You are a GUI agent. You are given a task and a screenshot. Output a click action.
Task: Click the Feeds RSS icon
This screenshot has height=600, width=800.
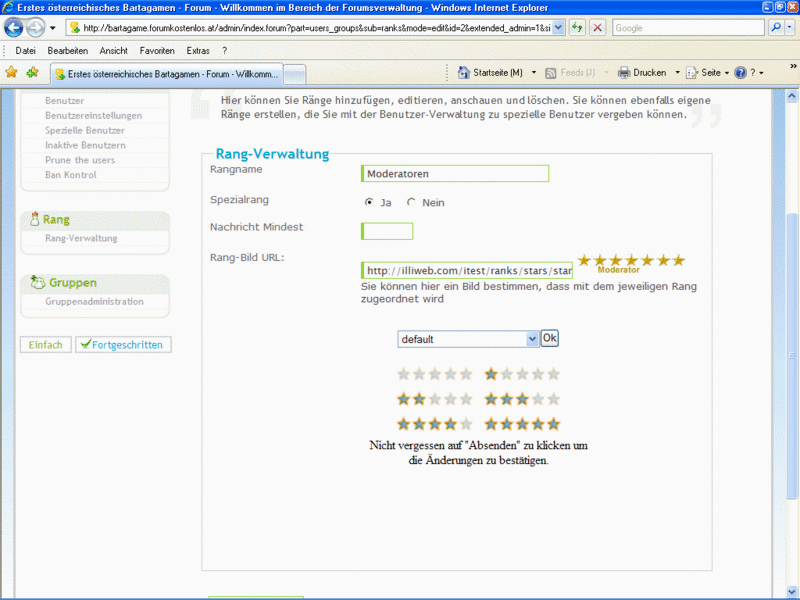pyautogui.click(x=551, y=73)
